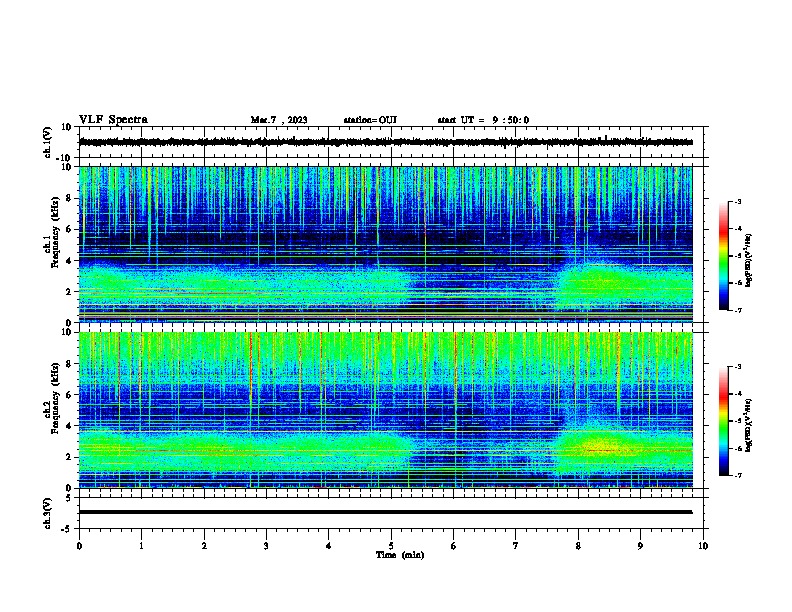Click the ch.1 colorbar log(PSD) label
Screen dimensions: 792x612
(x=749, y=261)
